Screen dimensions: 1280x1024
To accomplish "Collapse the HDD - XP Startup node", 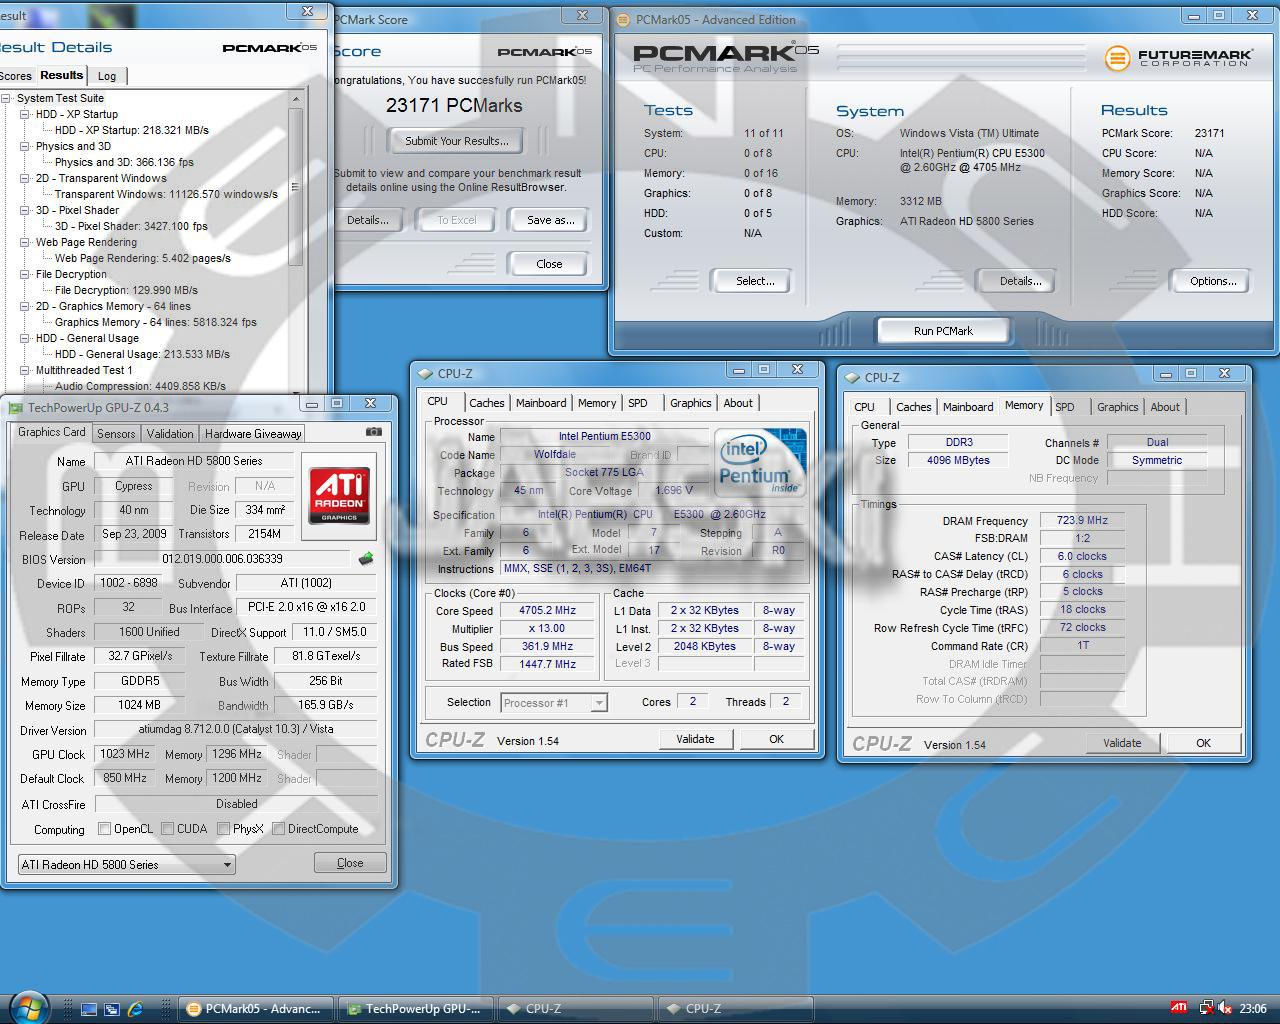I will tap(25, 114).
